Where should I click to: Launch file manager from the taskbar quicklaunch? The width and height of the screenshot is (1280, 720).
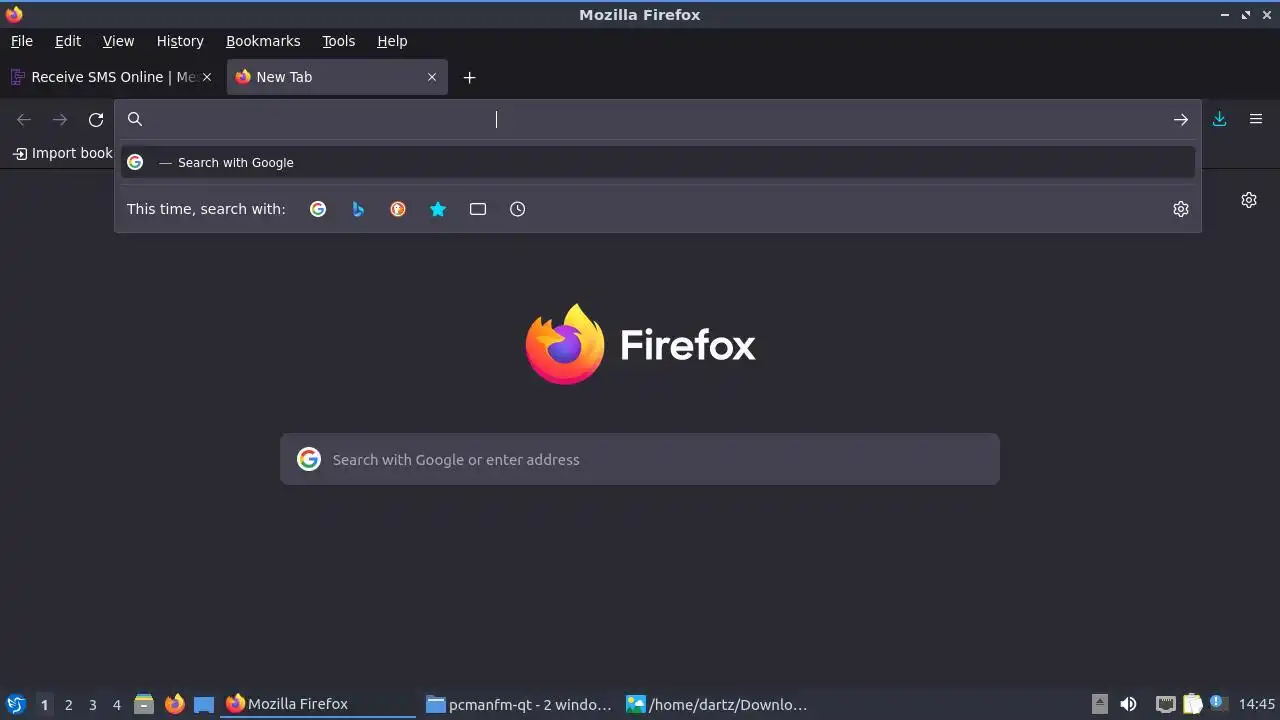pos(144,704)
